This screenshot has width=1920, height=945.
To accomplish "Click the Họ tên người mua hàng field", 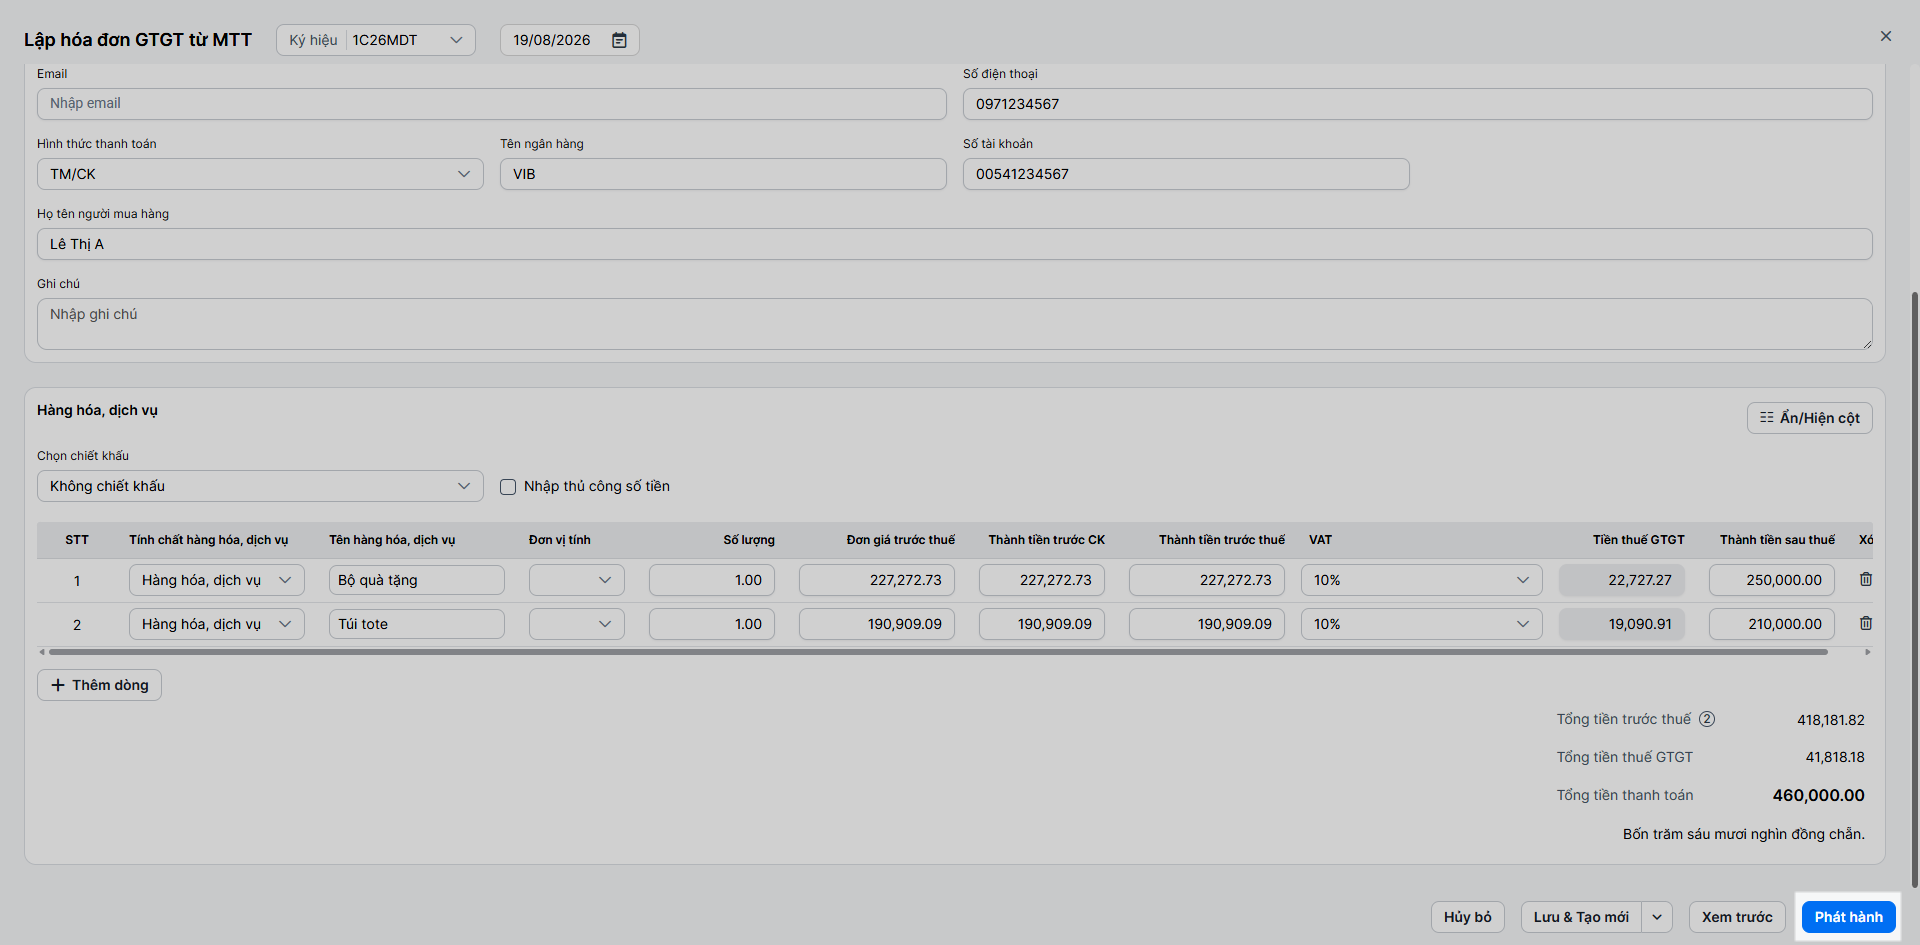I will pyautogui.click(x=955, y=244).
